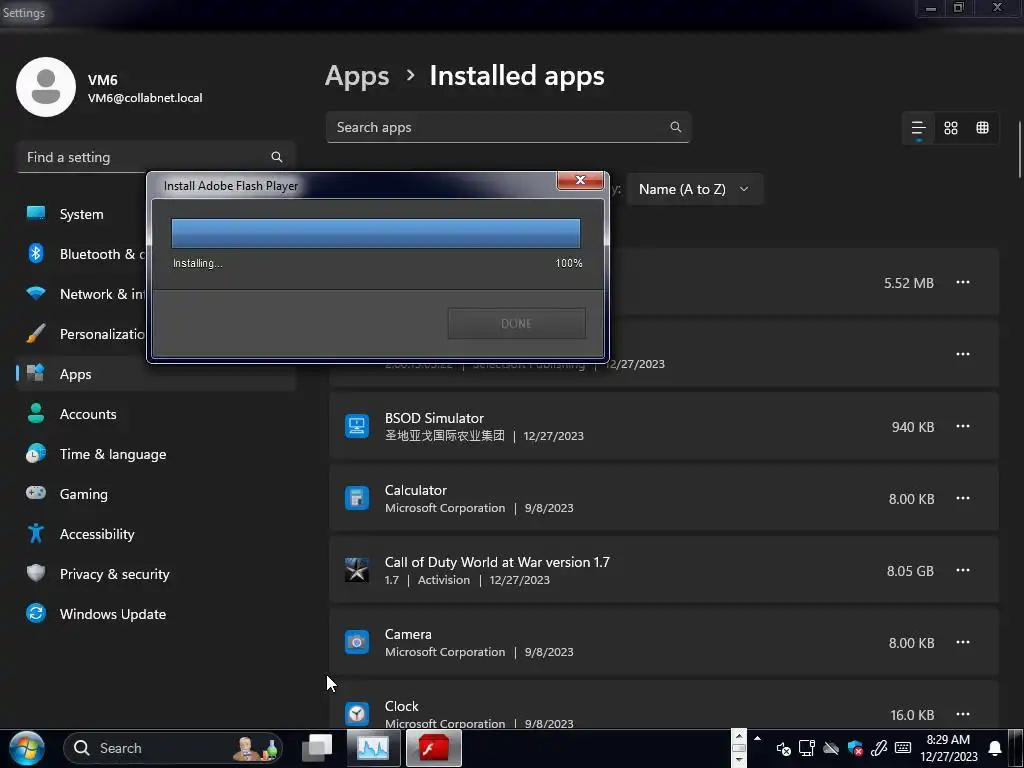Click the Windows Security shield tray icon
1024x768 pixels.
pyautogui.click(x=855, y=748)
